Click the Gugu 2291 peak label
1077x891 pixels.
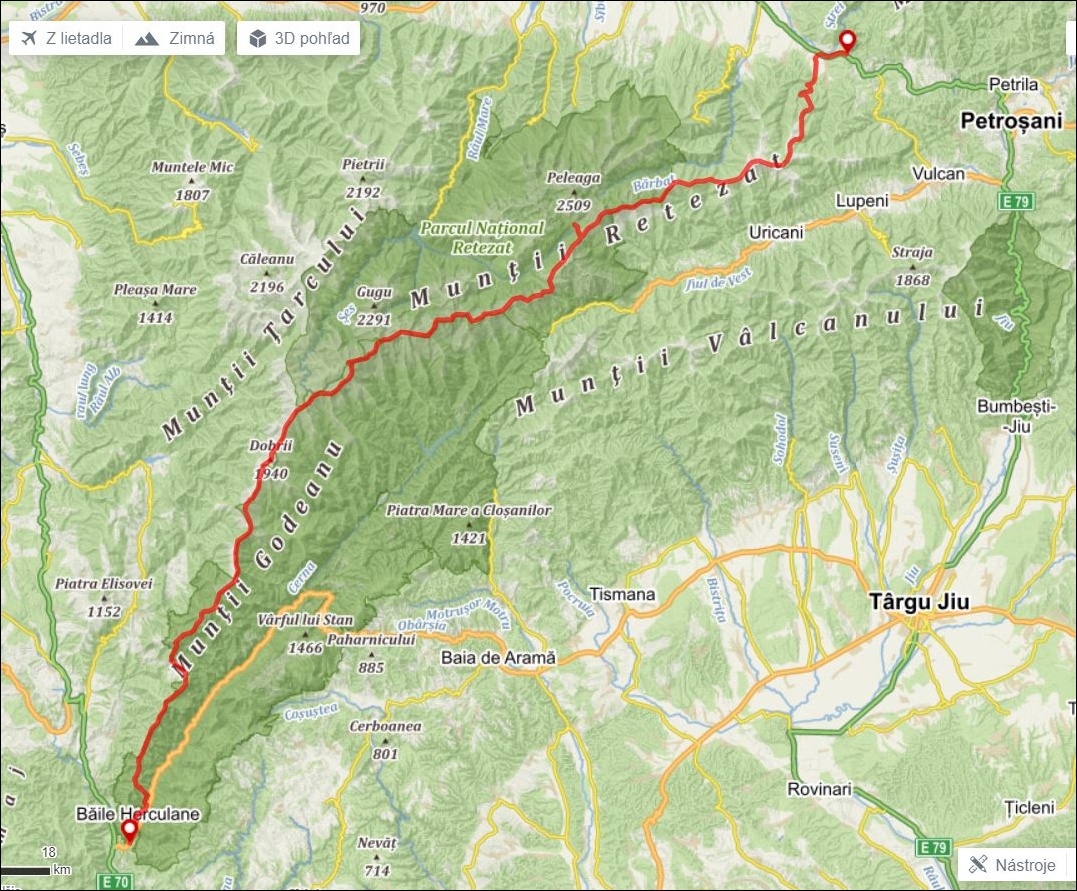pyautogui.click(x=374, y=306)
